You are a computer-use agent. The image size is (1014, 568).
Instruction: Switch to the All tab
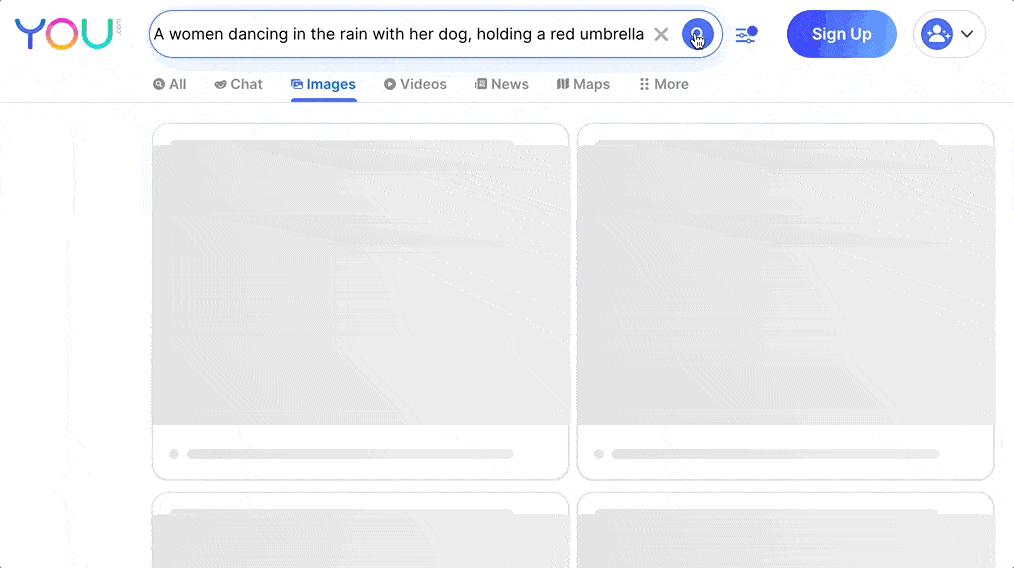tap(169, 84)
